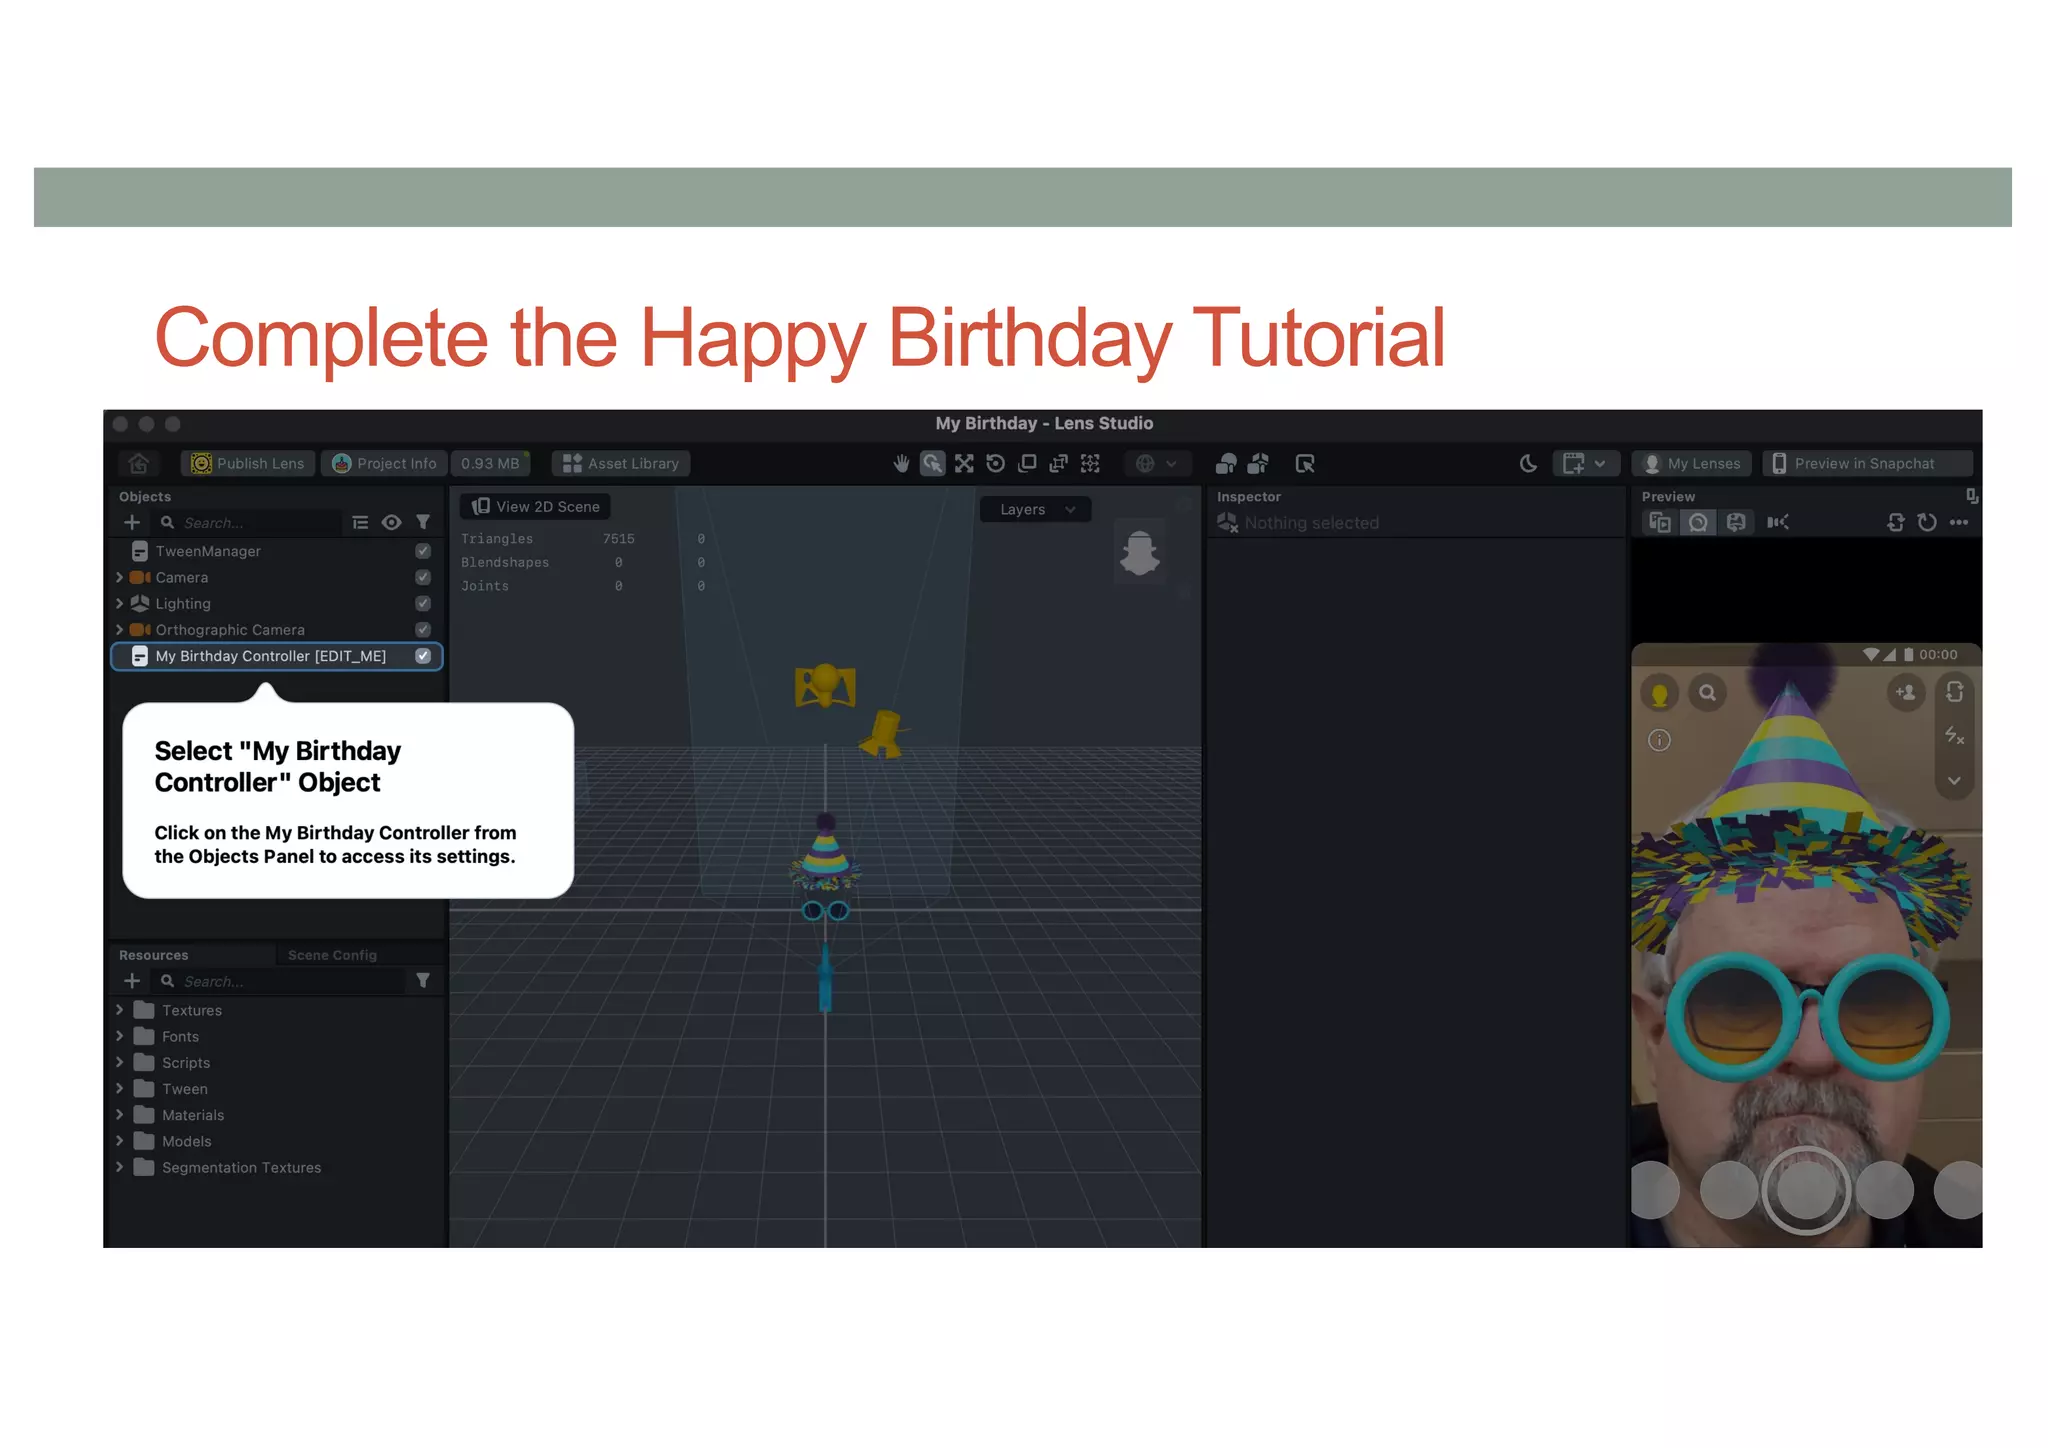Select the Scale tool

[1027, 464]
